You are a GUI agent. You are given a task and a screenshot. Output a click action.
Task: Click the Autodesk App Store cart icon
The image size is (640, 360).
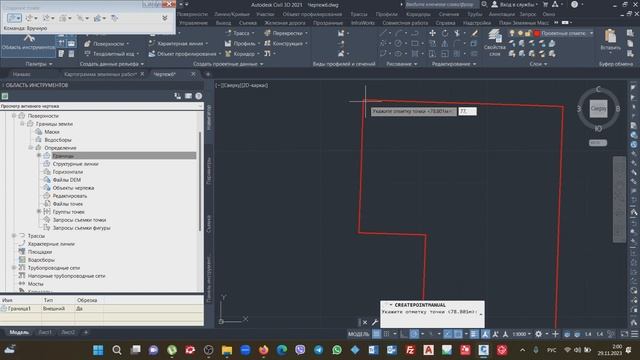[545, 4]
